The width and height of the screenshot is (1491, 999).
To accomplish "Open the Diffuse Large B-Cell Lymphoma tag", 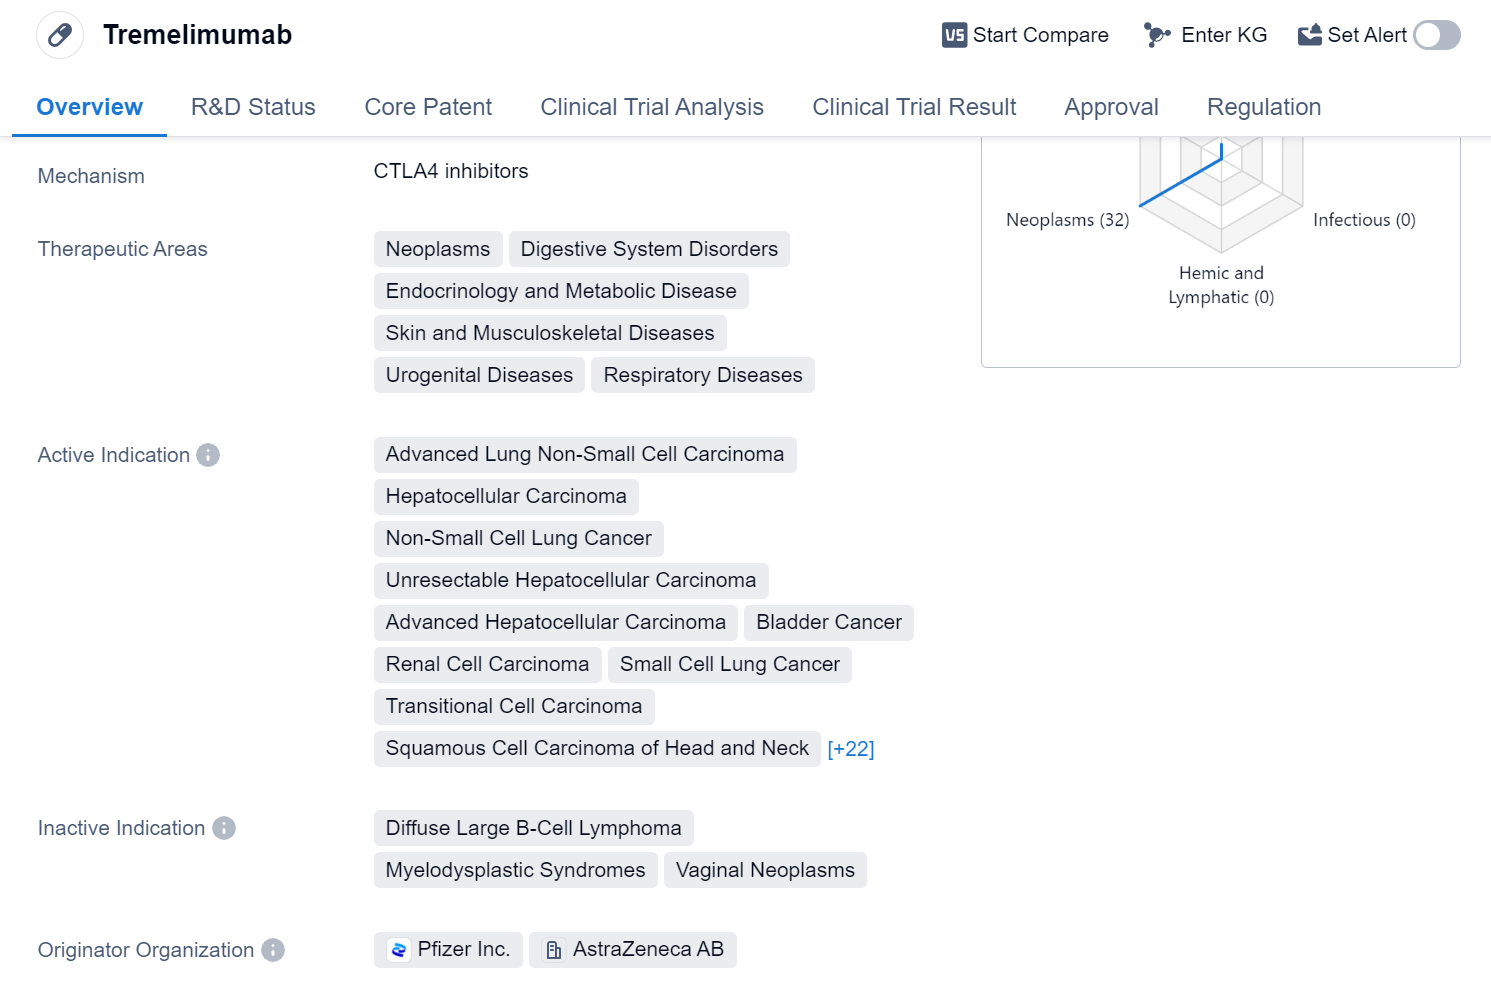I will coord(533,828).
